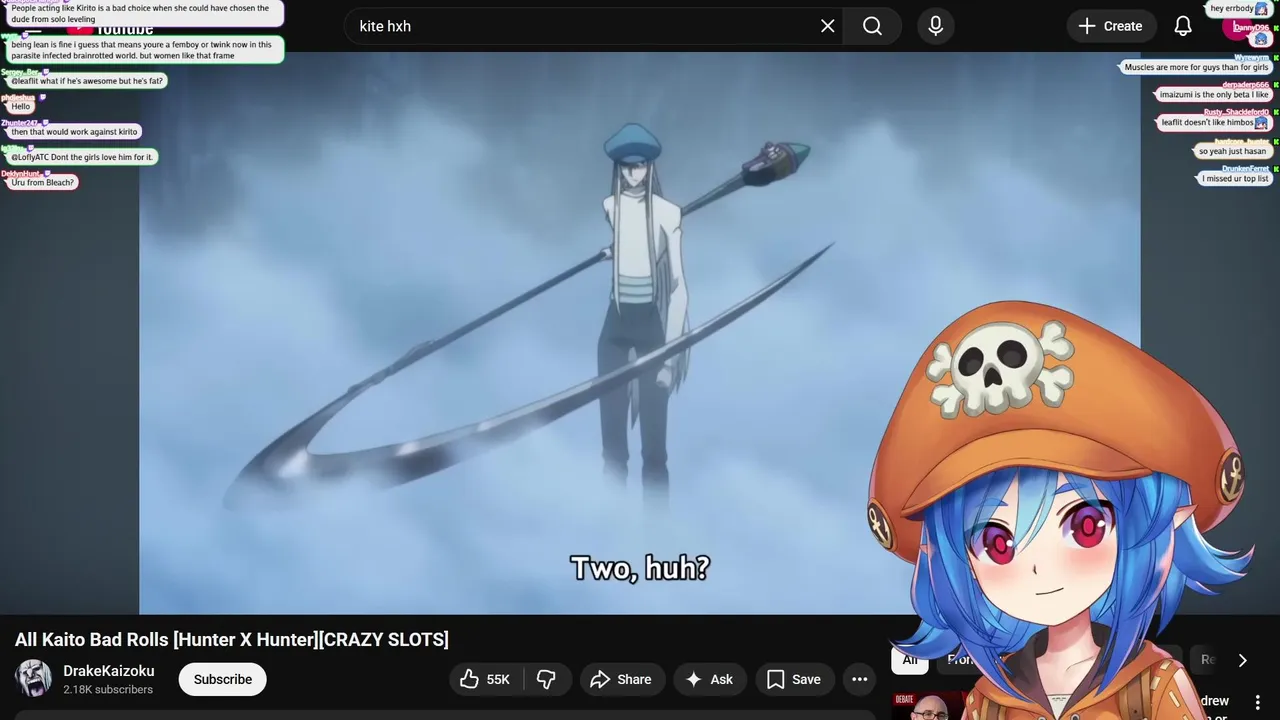Open the Ask AI feature
The height and width of the screenshot is (720, 1280).
pos(709,679)
